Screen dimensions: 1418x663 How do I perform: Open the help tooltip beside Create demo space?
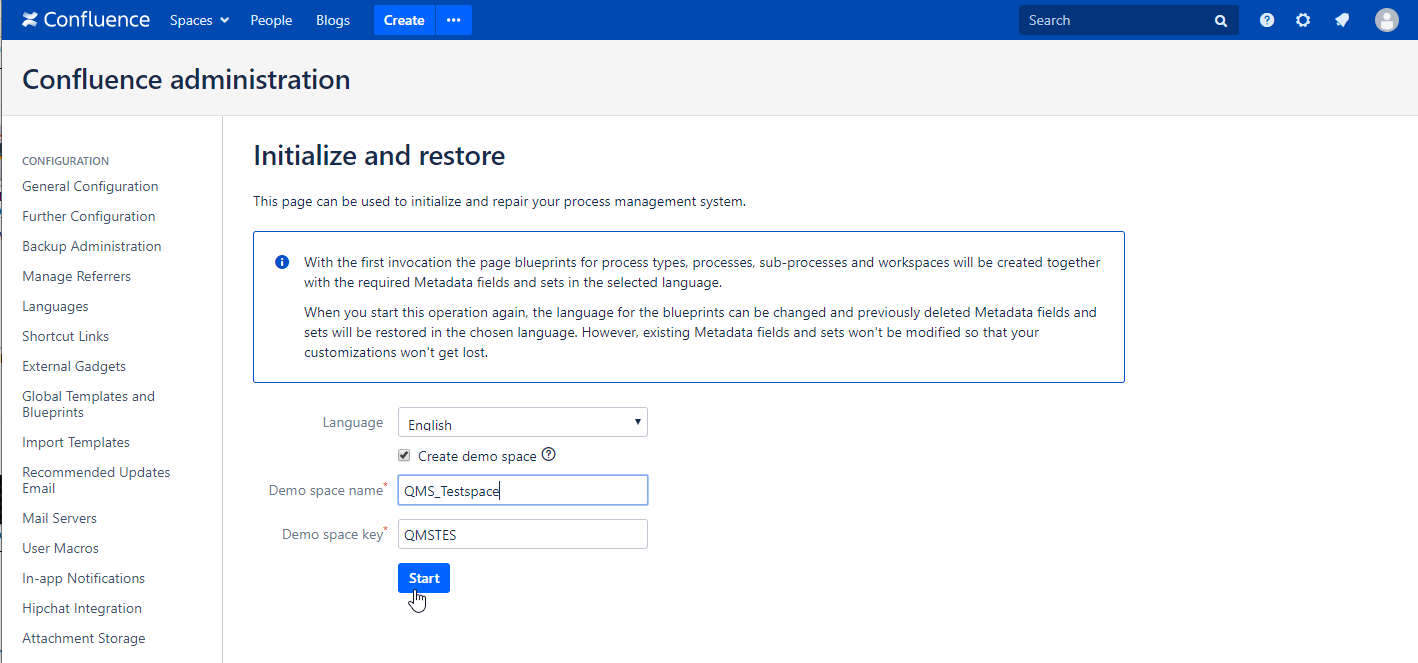click(x=548, y=454)
